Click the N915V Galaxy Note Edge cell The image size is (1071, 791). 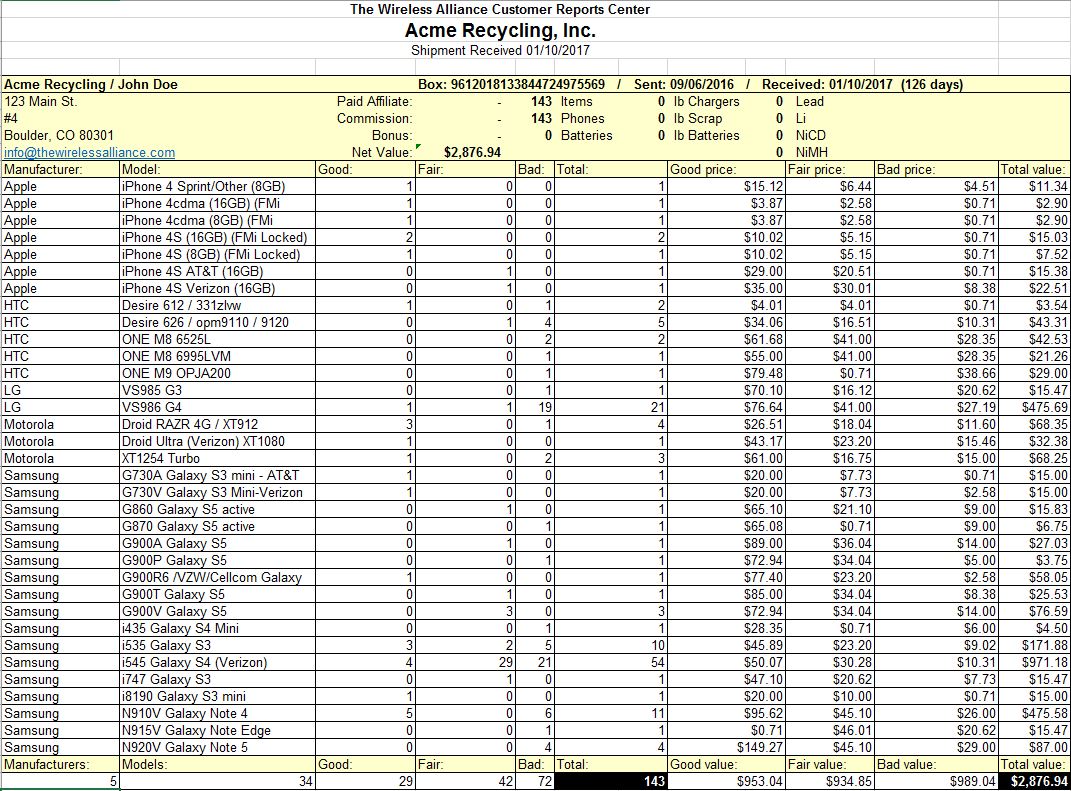coord(217,730)
